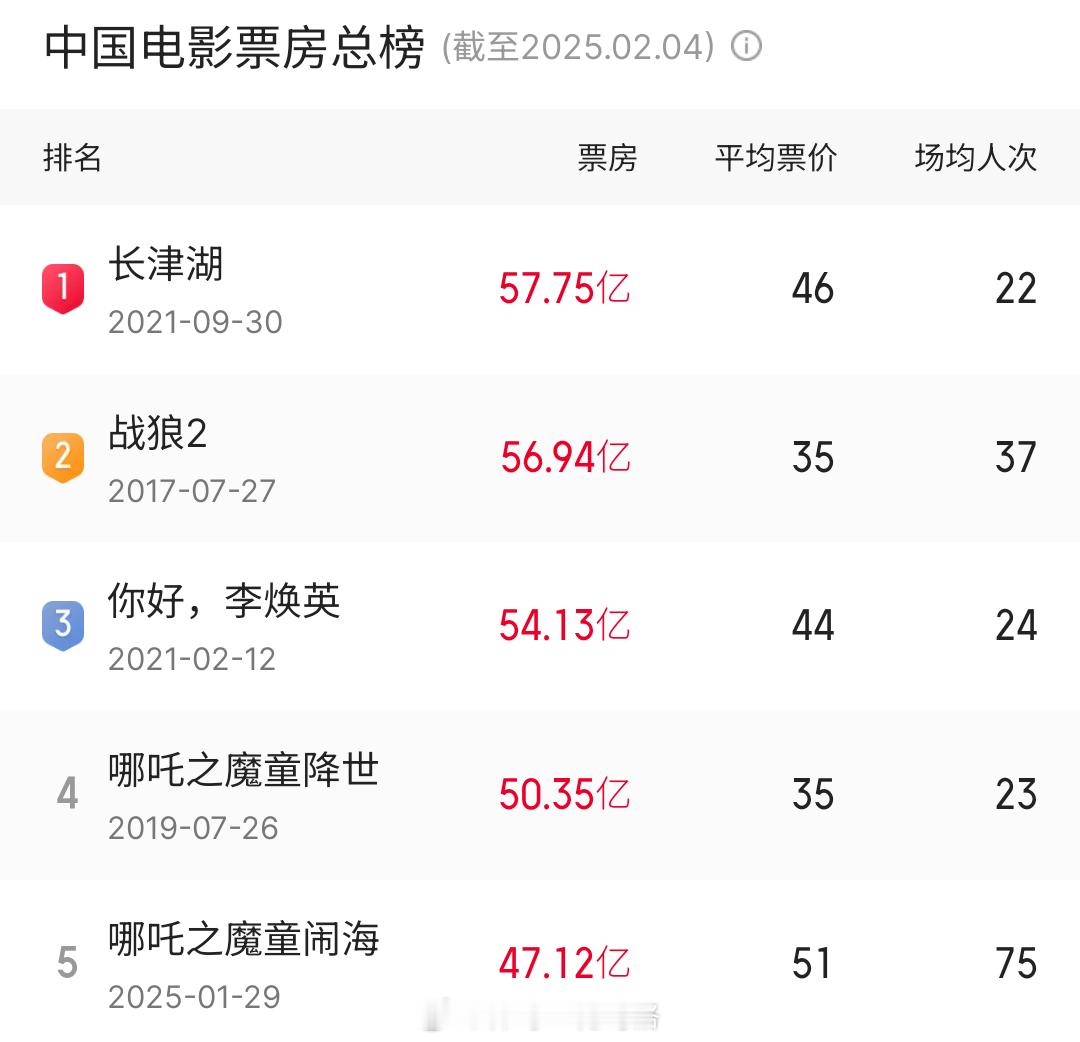Click the 中国电影票房总榜 title

pos(234,48)
